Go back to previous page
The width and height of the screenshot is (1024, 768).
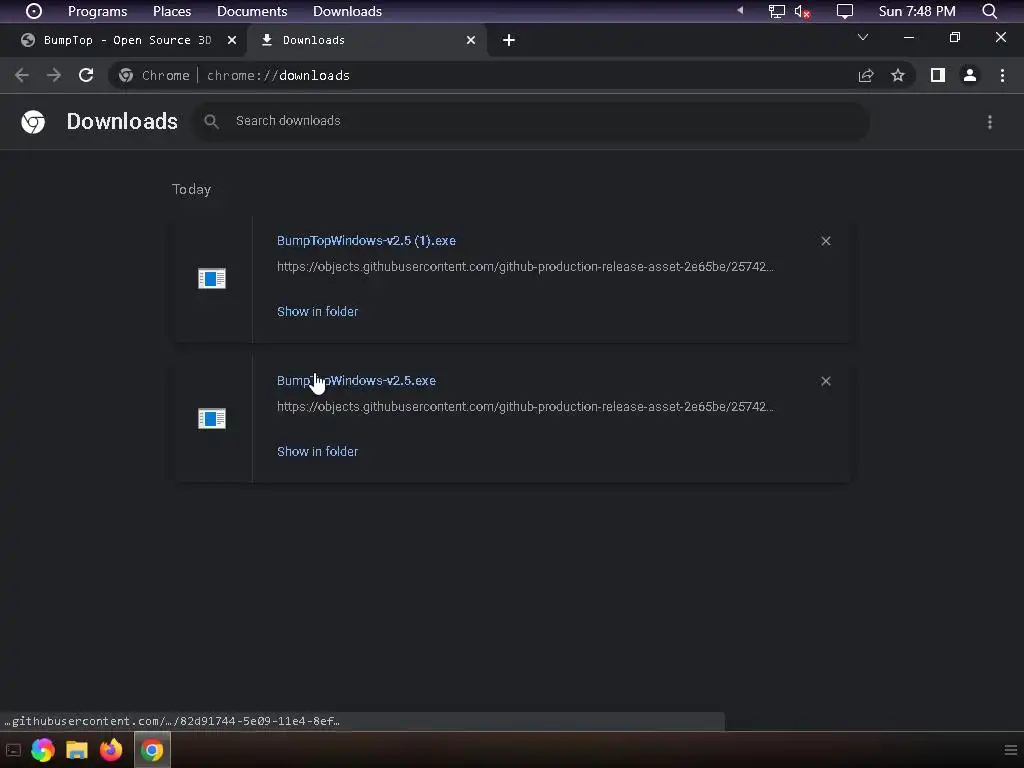click(22, 75)
